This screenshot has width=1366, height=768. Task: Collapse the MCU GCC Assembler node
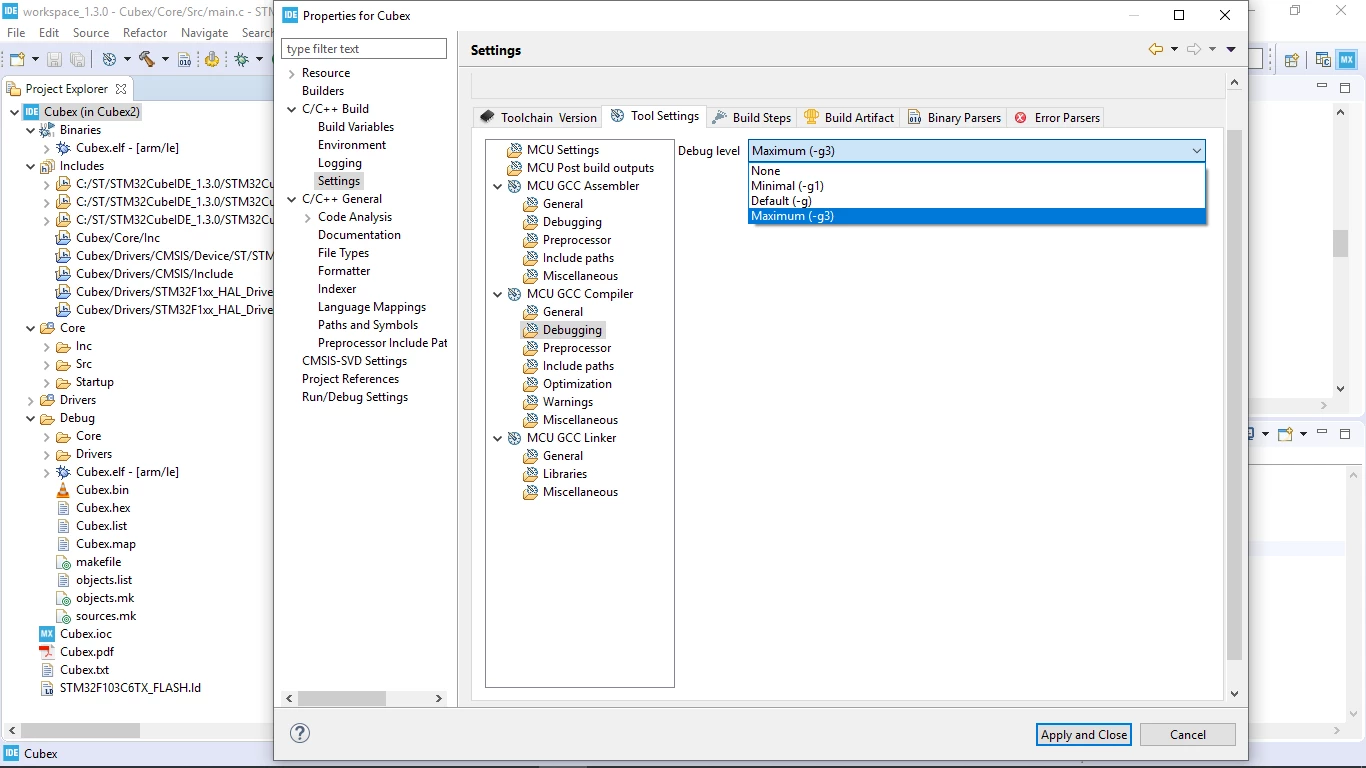click(498, 186)
